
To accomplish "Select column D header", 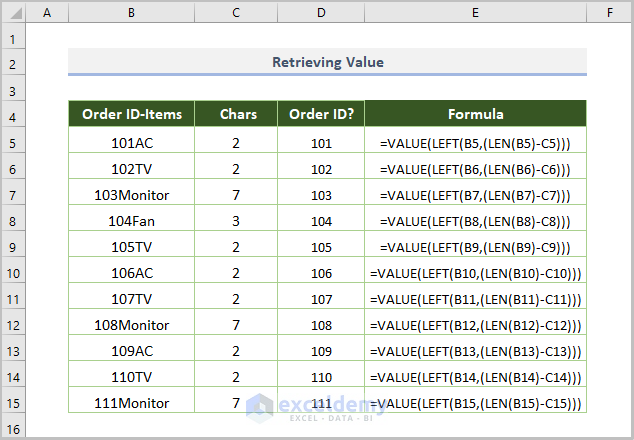I will click(x=321, y=13).
